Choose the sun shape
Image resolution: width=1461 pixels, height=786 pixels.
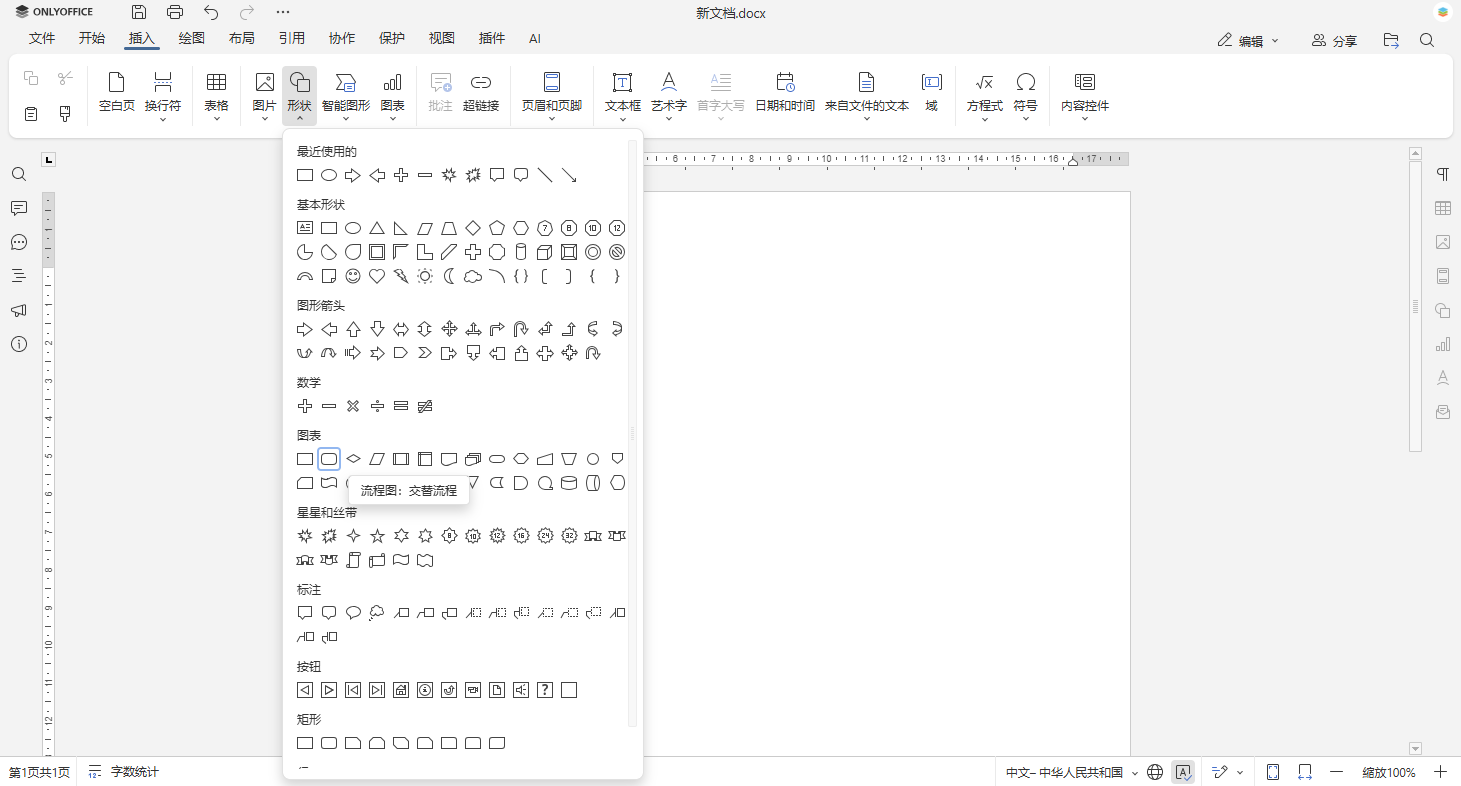[425, 276]
